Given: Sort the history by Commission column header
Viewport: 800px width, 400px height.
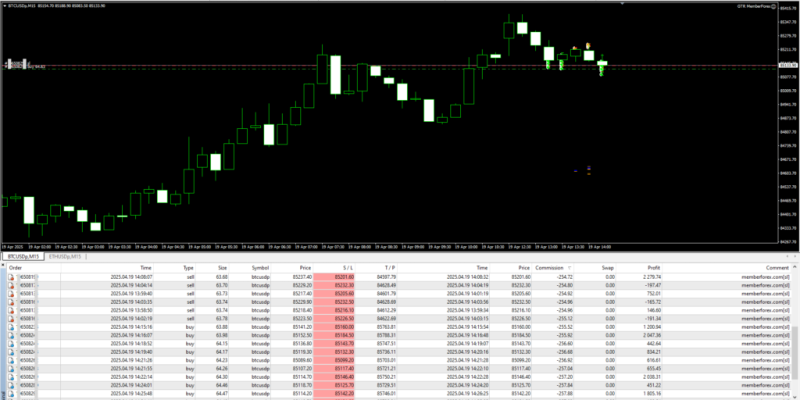Looking at the screenshot, I should (x=549, y=268).
